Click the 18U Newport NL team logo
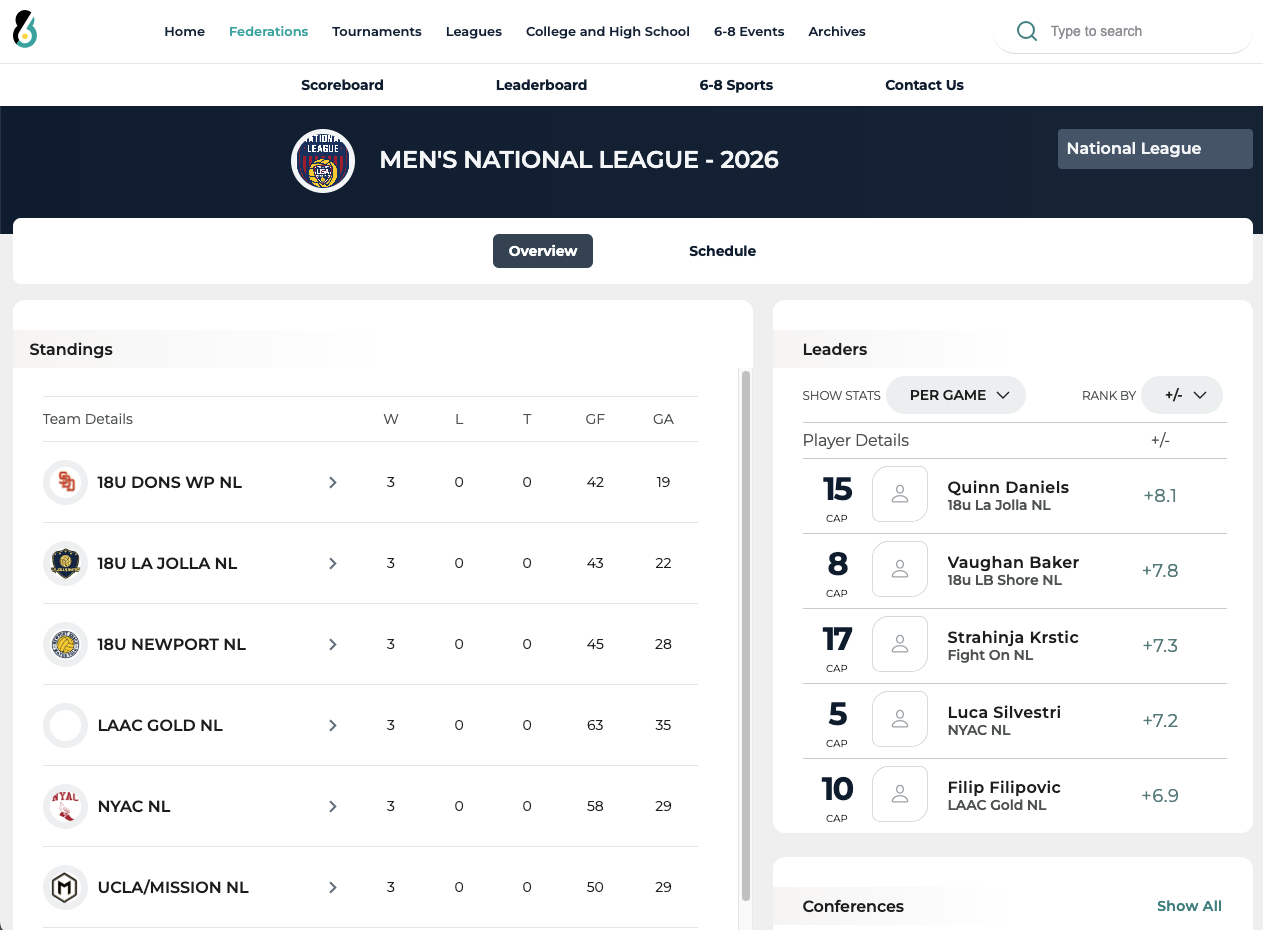 coord(66,644)
